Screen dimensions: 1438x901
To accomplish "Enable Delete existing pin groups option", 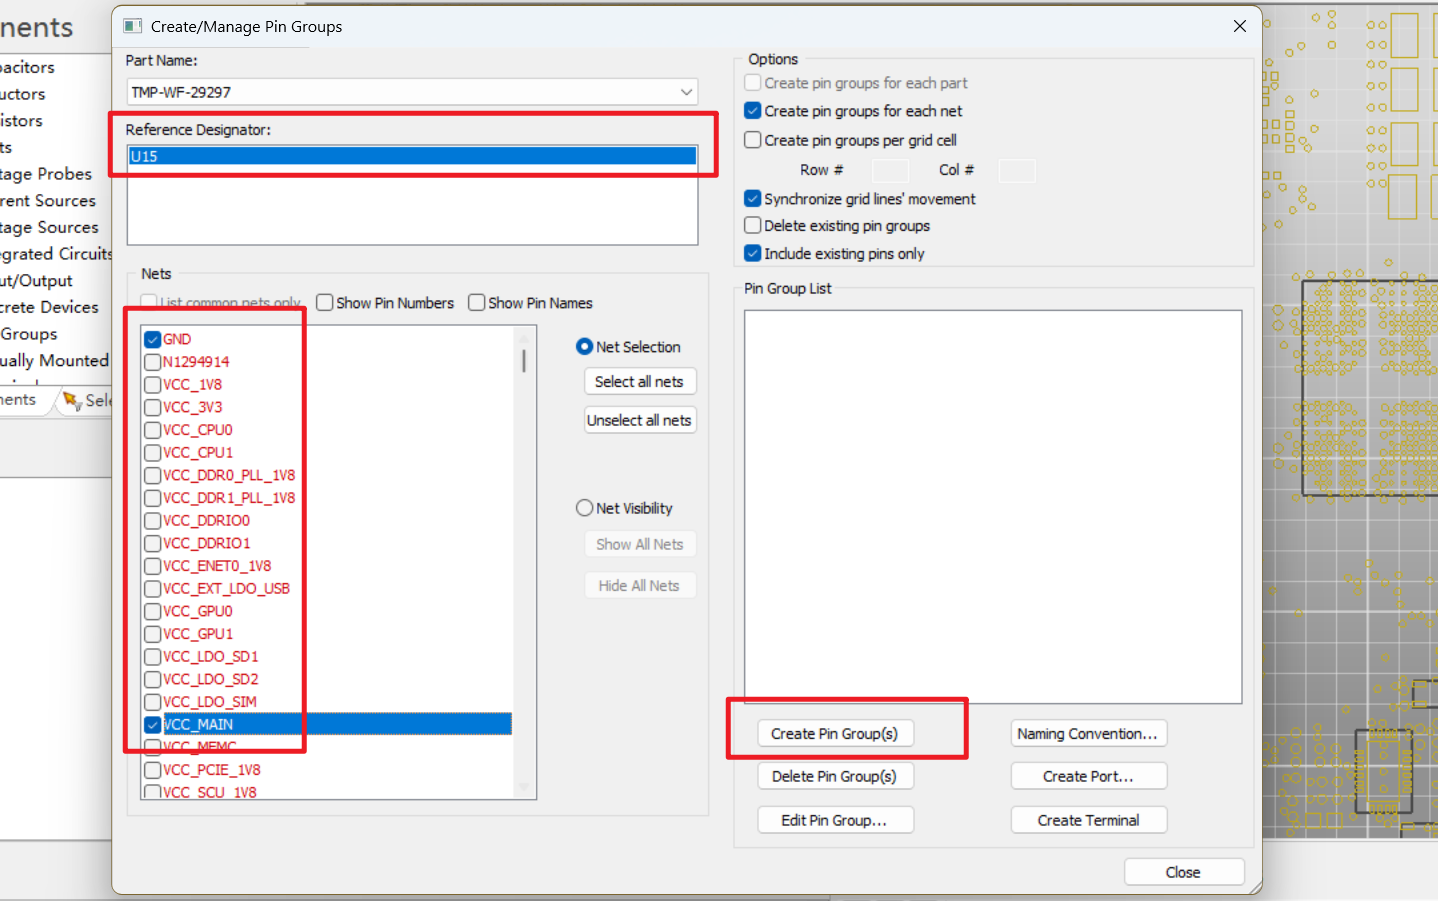I will [x=753, y=226].
